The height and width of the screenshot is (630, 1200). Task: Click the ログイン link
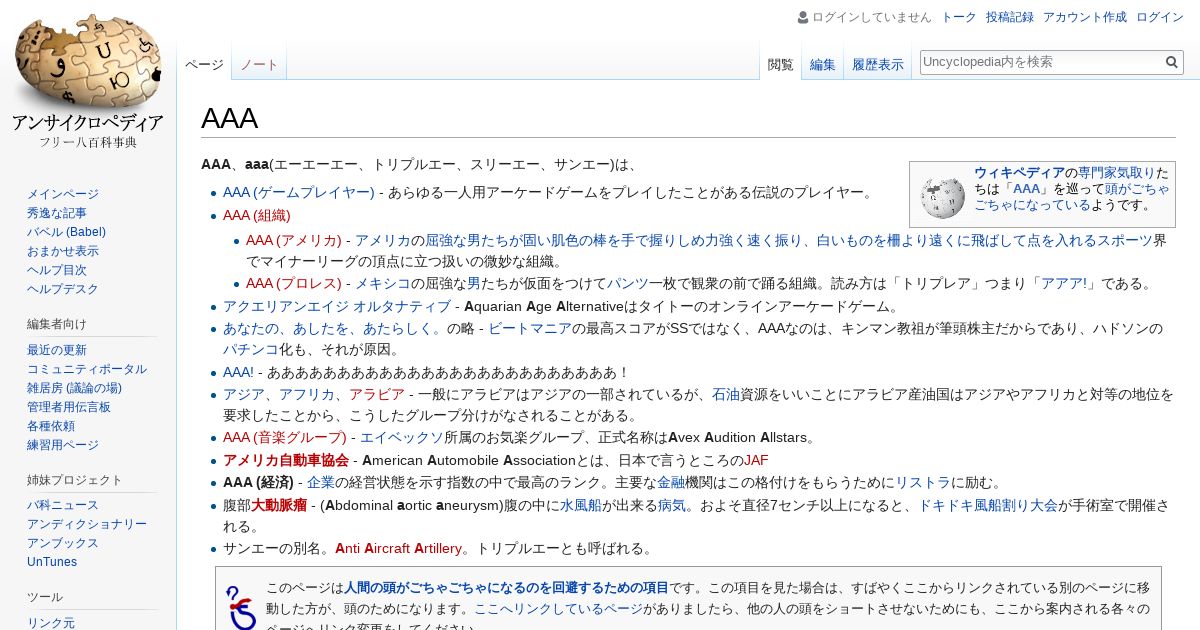click(1160, 17)
